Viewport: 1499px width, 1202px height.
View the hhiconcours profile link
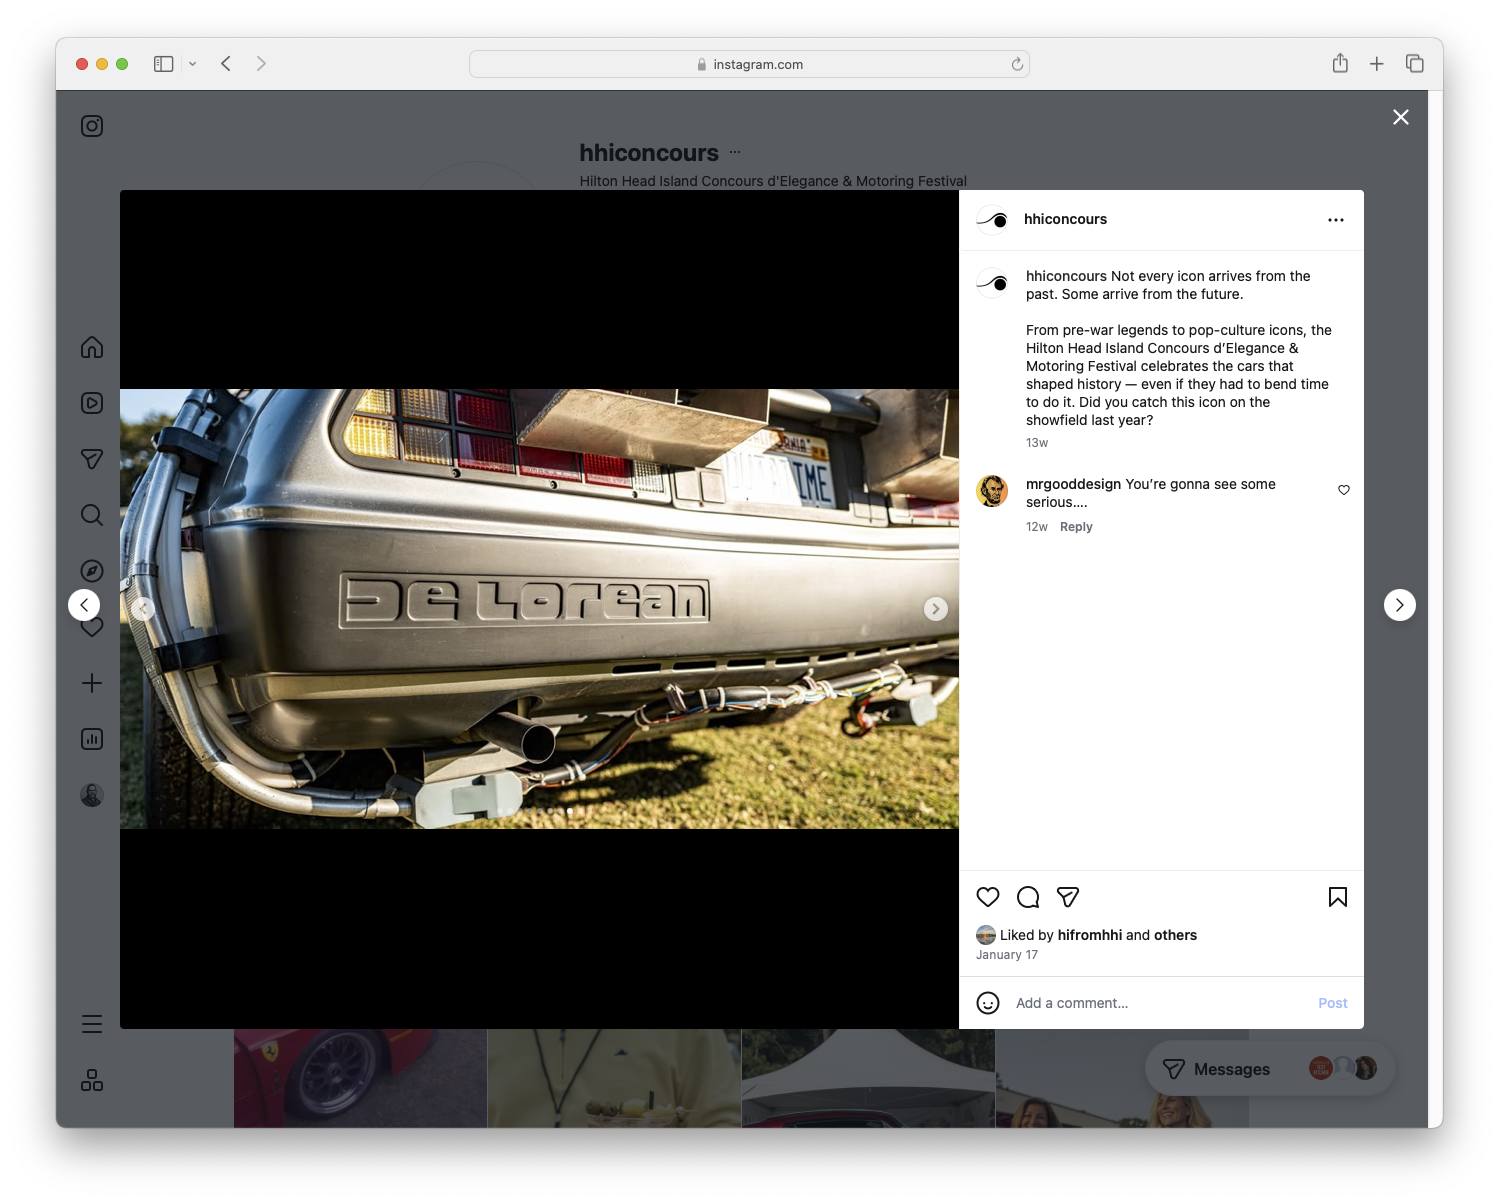point(1066,218)
